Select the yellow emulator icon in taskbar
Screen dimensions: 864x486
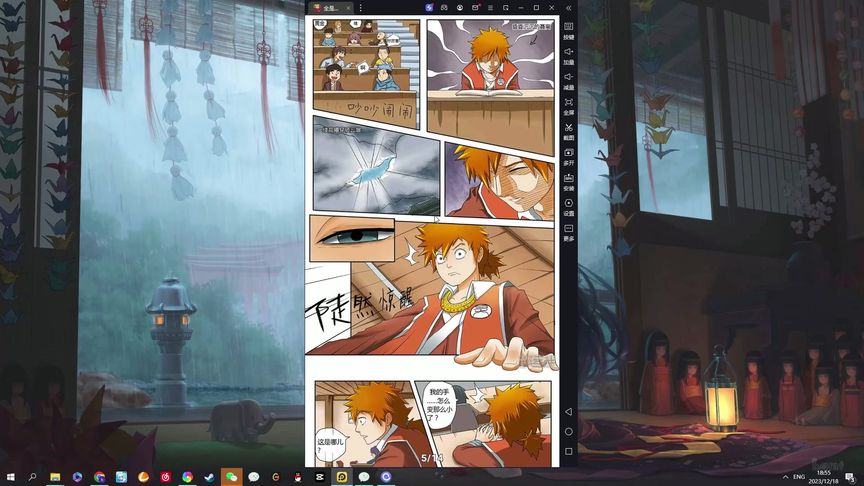click(342, 477)
